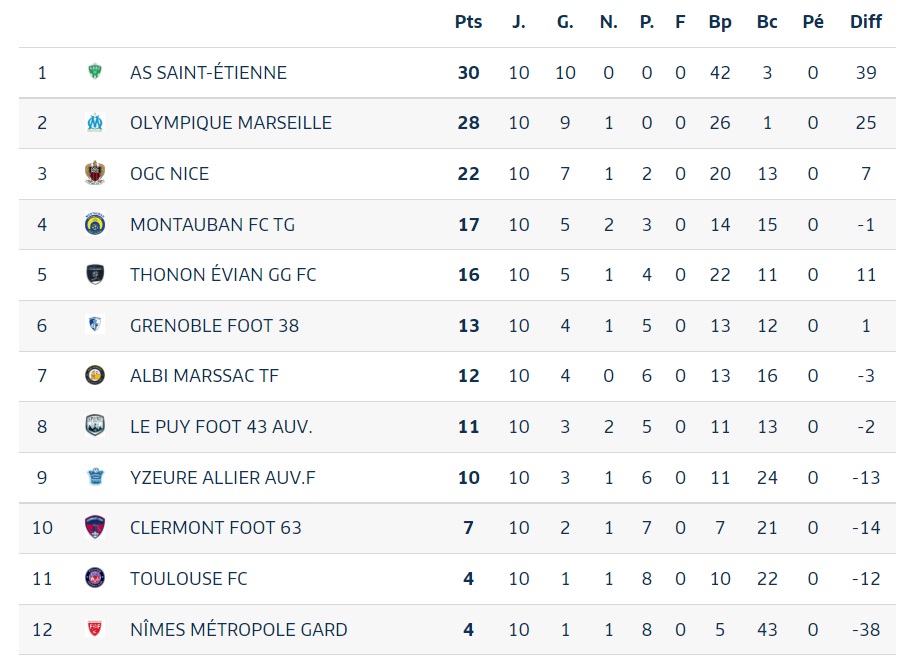Click the OGC Nice club logo
915x667 pixels.
click(95, 173)
